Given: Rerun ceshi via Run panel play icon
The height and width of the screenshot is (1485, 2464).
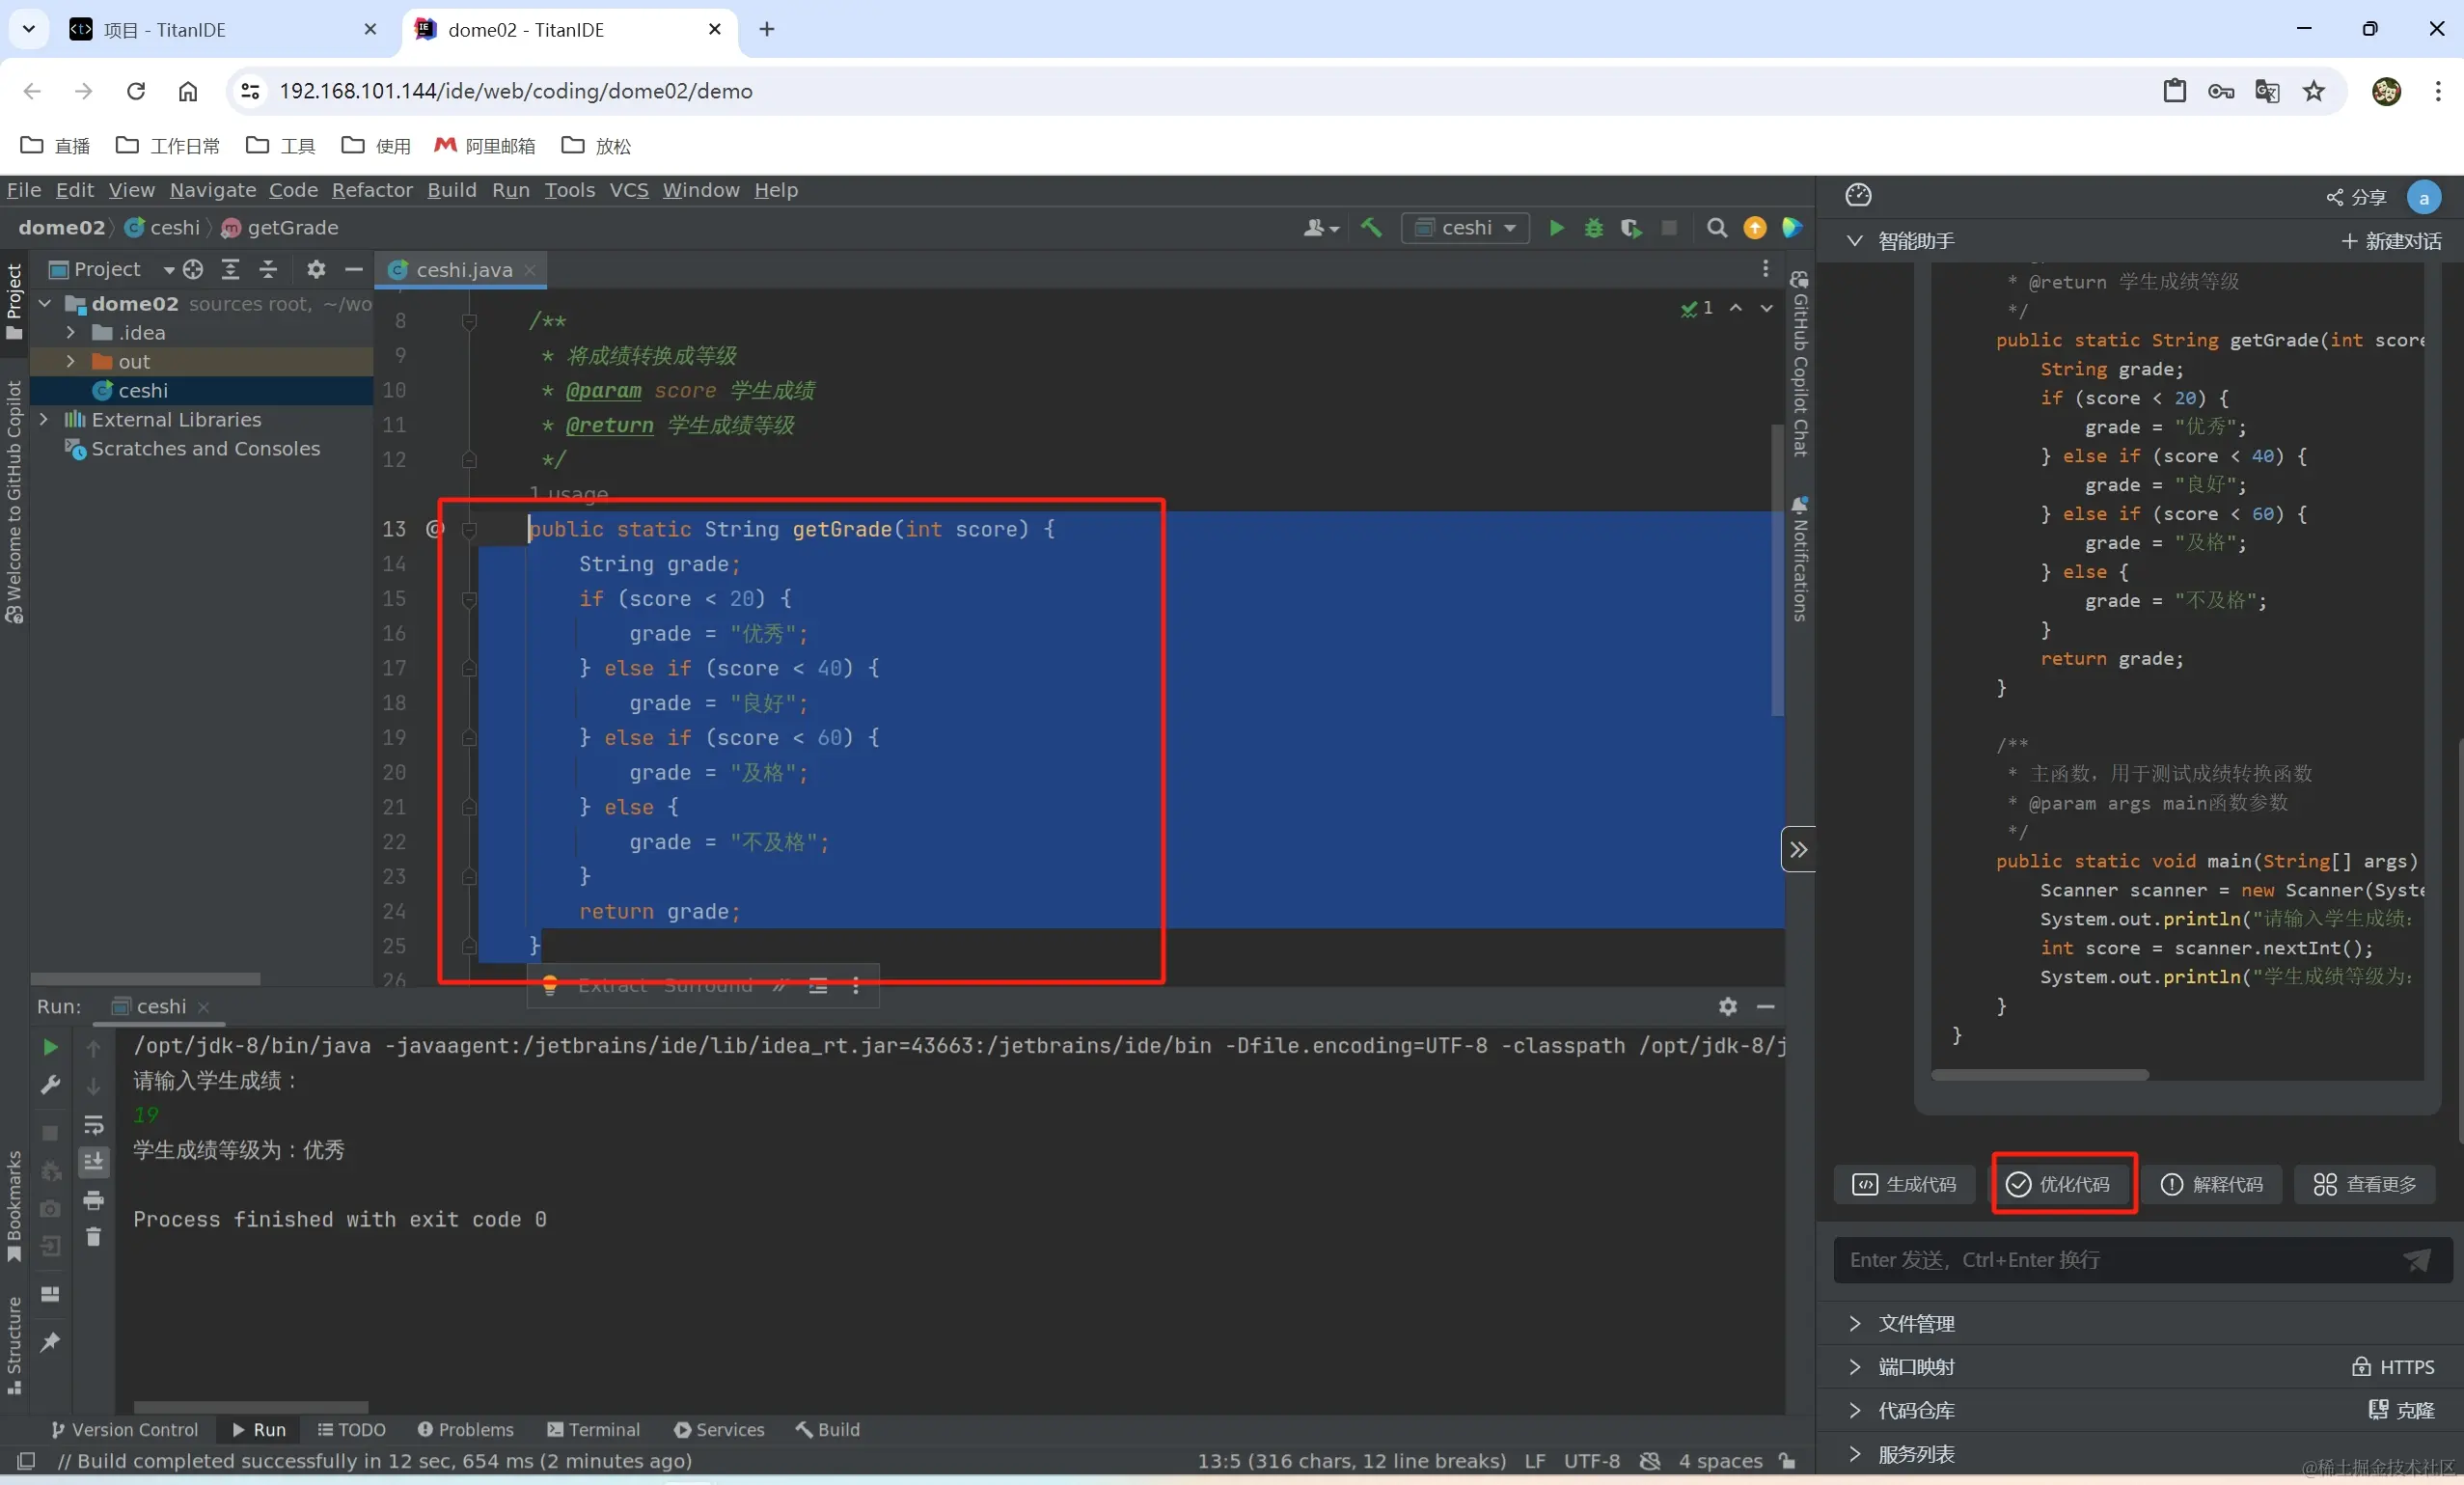Looking at the screenshot, I should tap(50, 1047).
